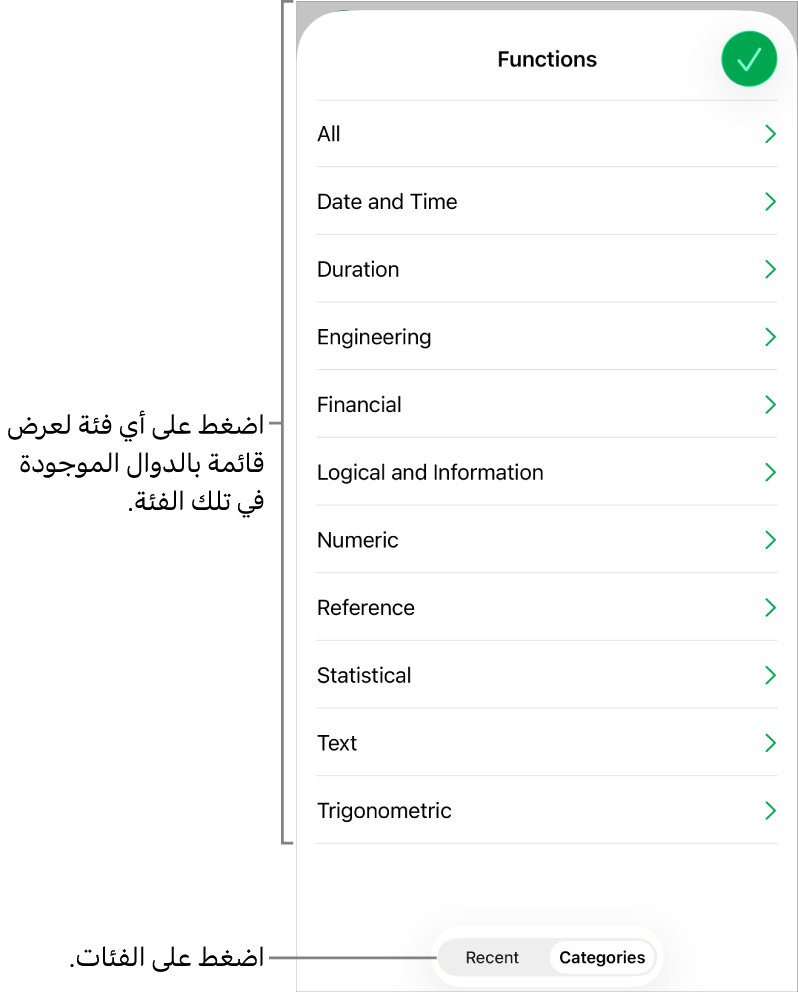The height and width of the screenshot is (992, 798).
Task: Choose the Statistical category label
Action: pyautogui.click(x=364, y=675)
